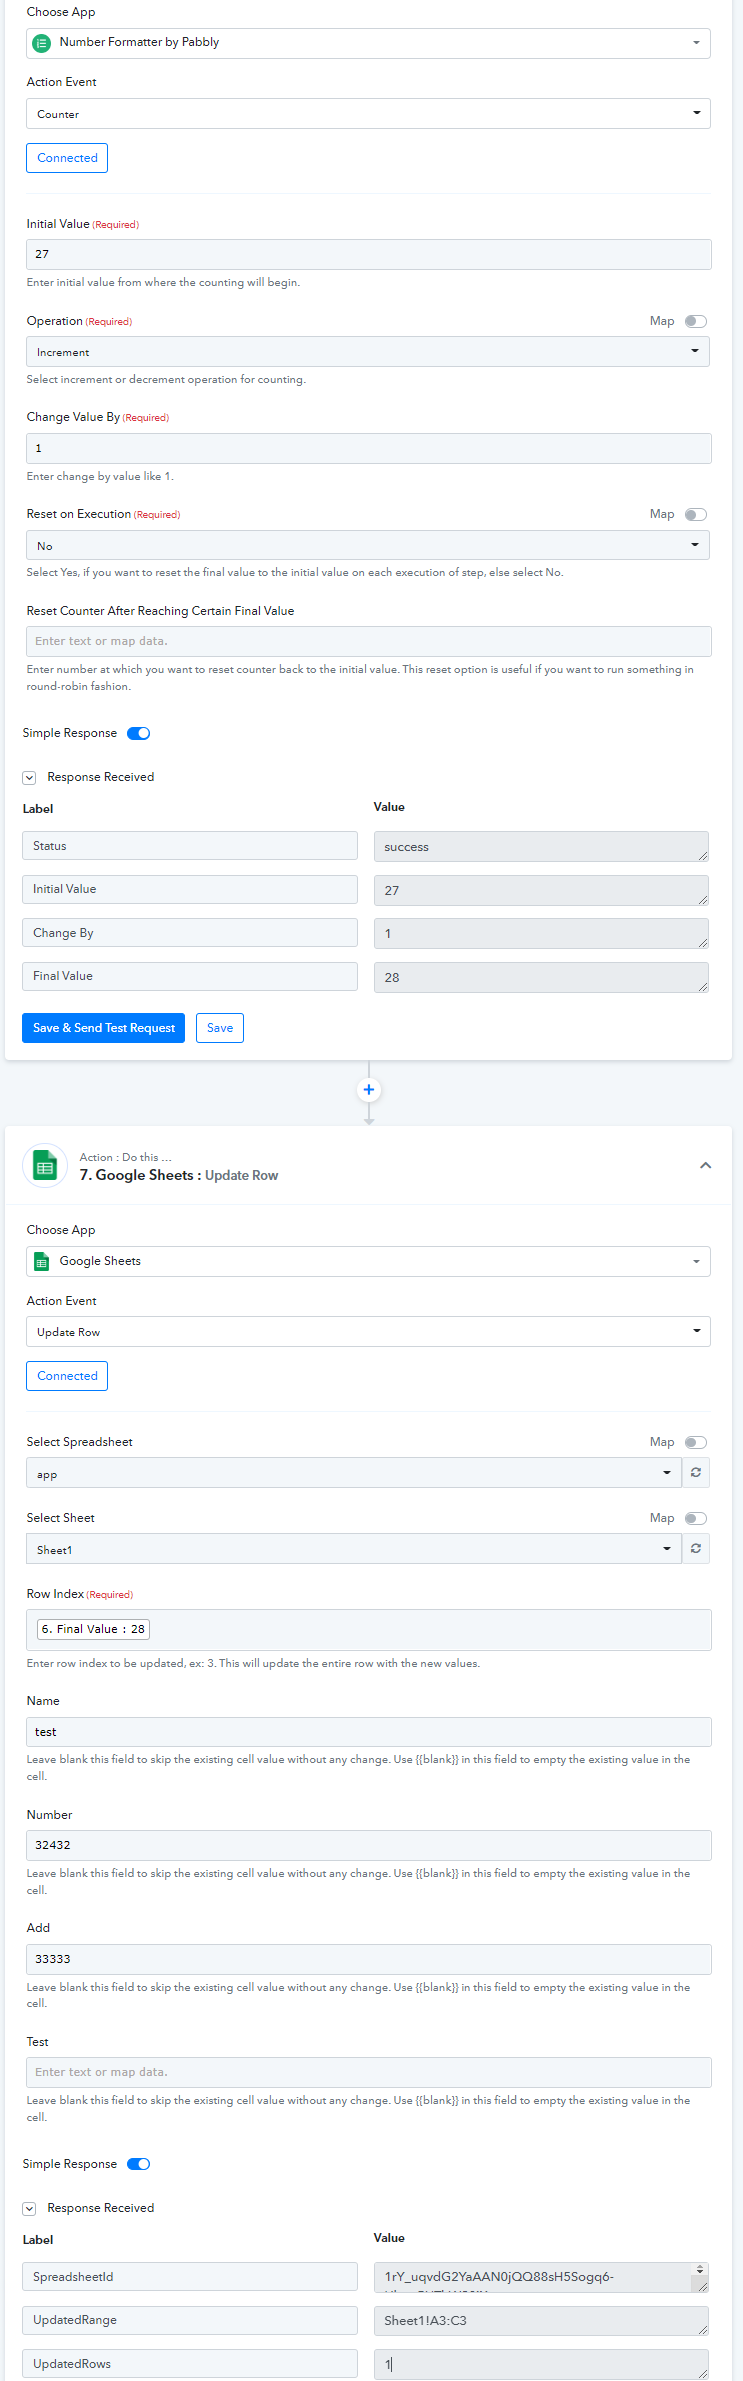Click response value field showing 28
The image size is (743, 2381).
[x=541, y=977]
